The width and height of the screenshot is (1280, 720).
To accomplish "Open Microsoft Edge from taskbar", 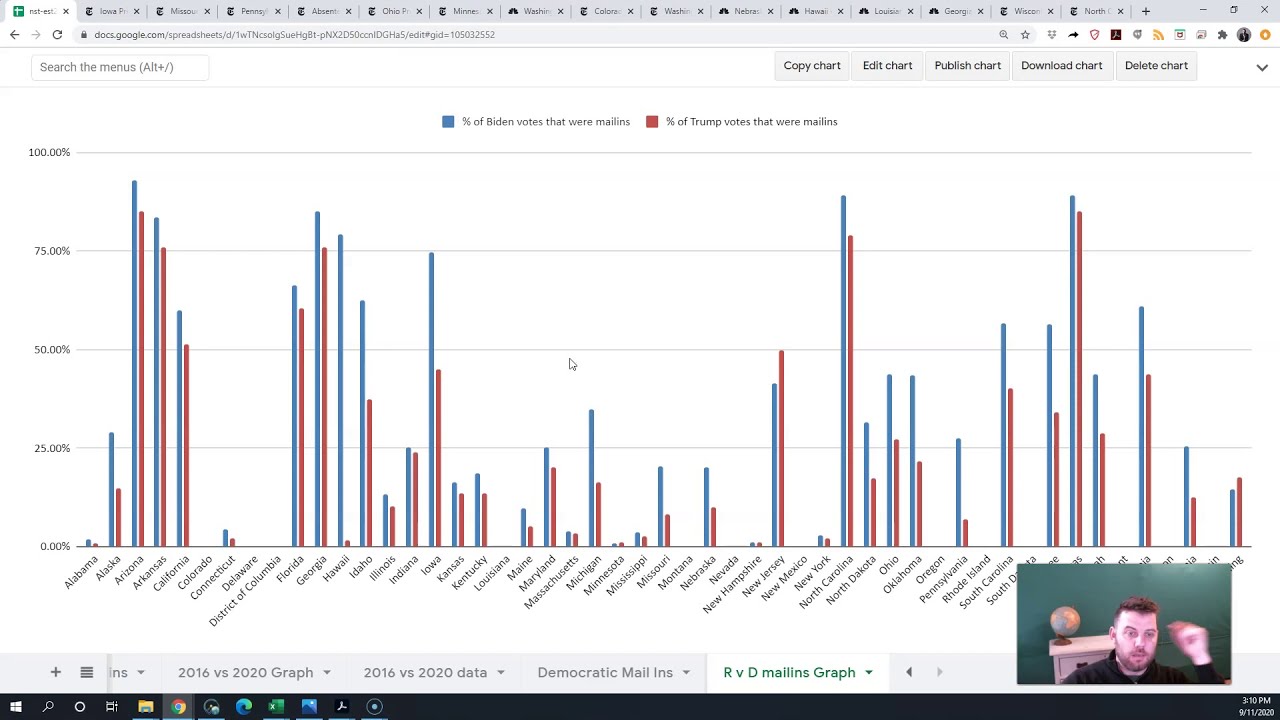I will point(243,707).
